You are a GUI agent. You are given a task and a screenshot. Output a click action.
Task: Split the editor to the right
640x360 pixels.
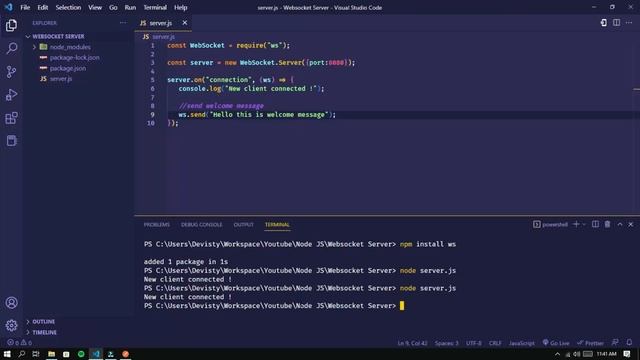point(616,23)
